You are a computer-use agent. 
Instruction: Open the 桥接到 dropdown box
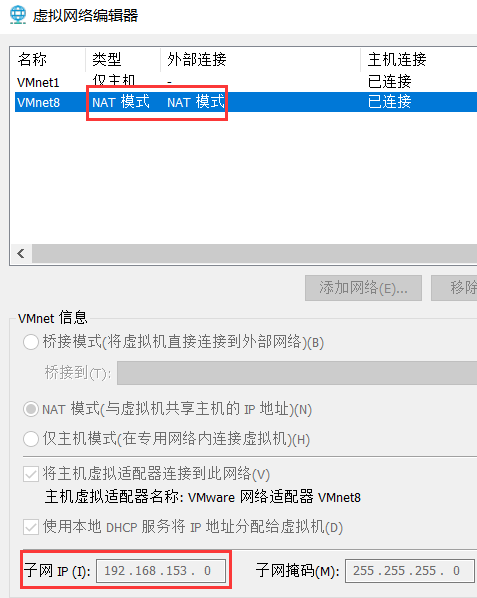coord(297,373)
